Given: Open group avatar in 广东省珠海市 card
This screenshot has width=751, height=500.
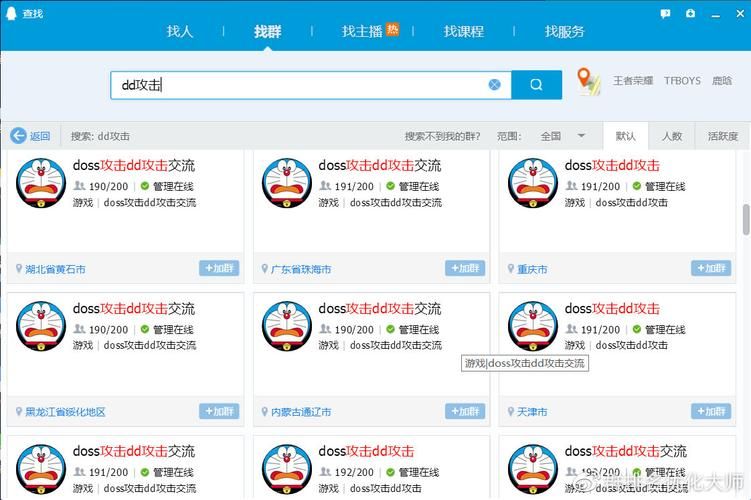Looking at the screenshot, I should (x=287, y=183).
